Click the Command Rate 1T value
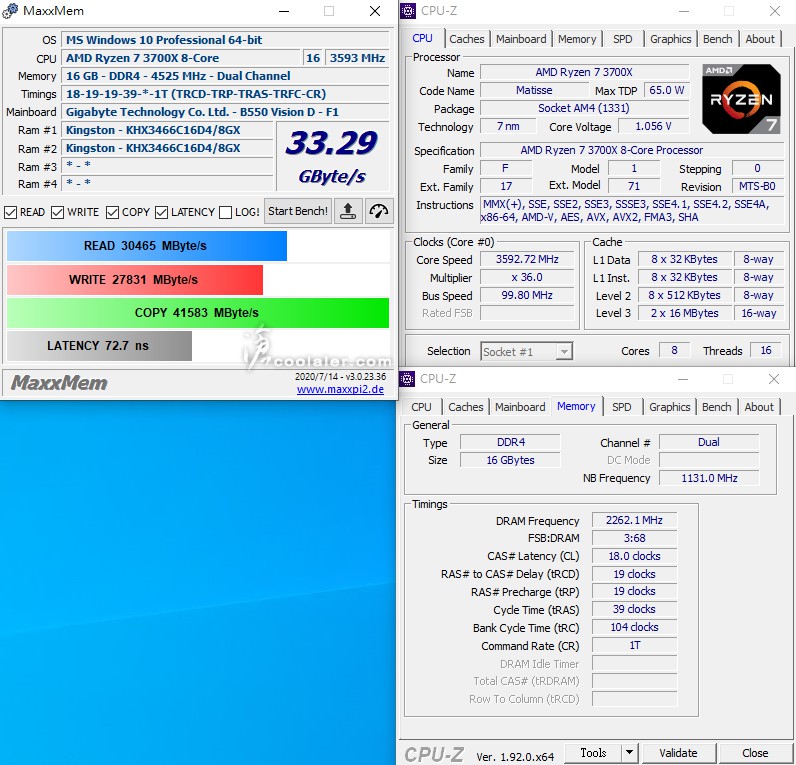796x765 pixels. click(634, 646)
